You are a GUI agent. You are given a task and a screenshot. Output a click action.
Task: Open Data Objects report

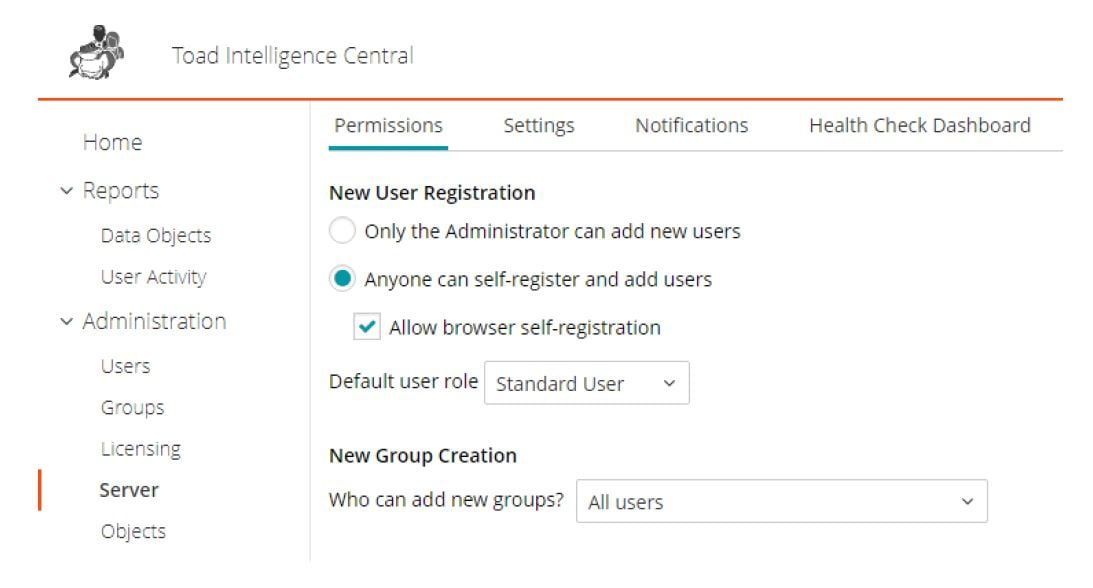[155, 235]
